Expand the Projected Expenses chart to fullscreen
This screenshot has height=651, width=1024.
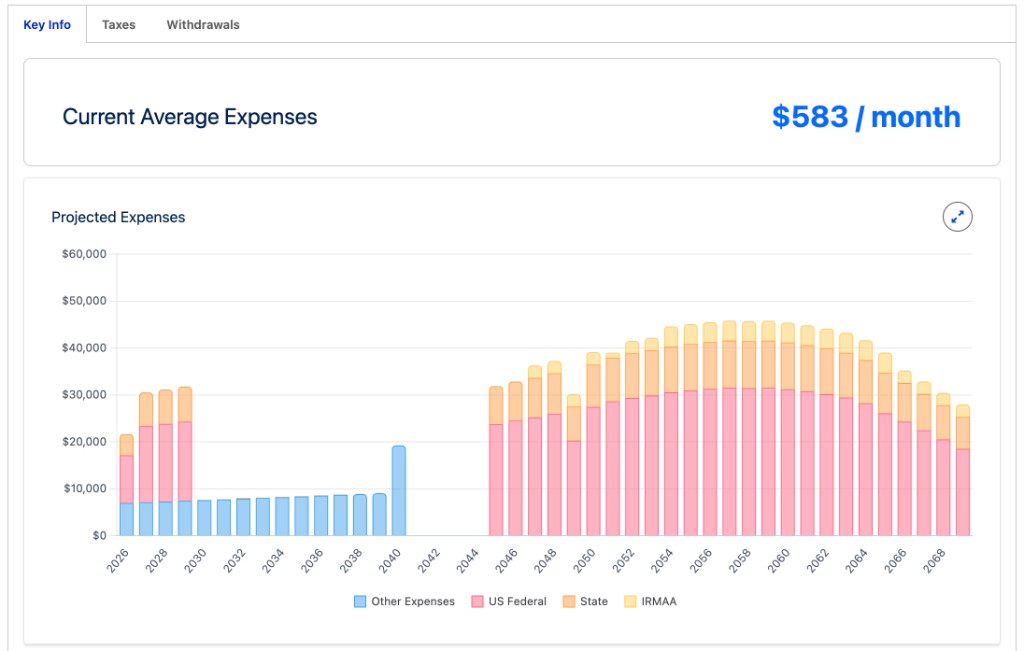click(x=957, y=217)
